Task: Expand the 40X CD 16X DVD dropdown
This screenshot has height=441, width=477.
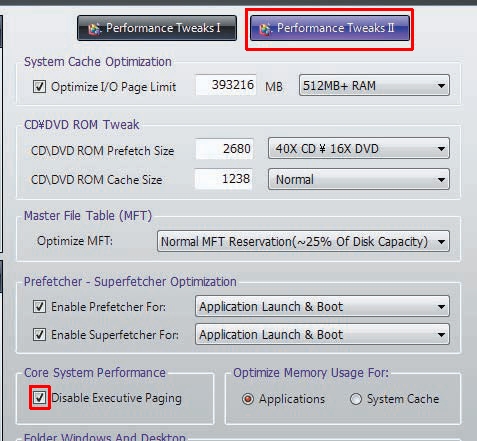Action: pyautogui.click(x=359, y=148)
